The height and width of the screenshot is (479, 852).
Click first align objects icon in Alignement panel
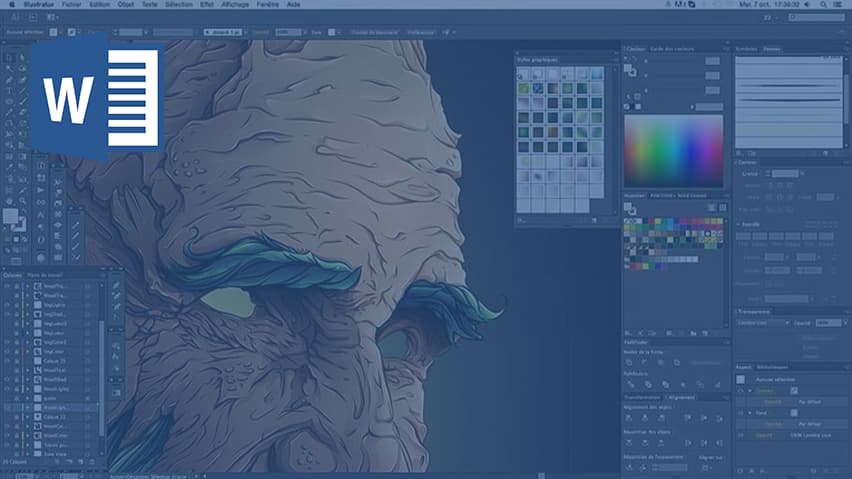(629, 418)
